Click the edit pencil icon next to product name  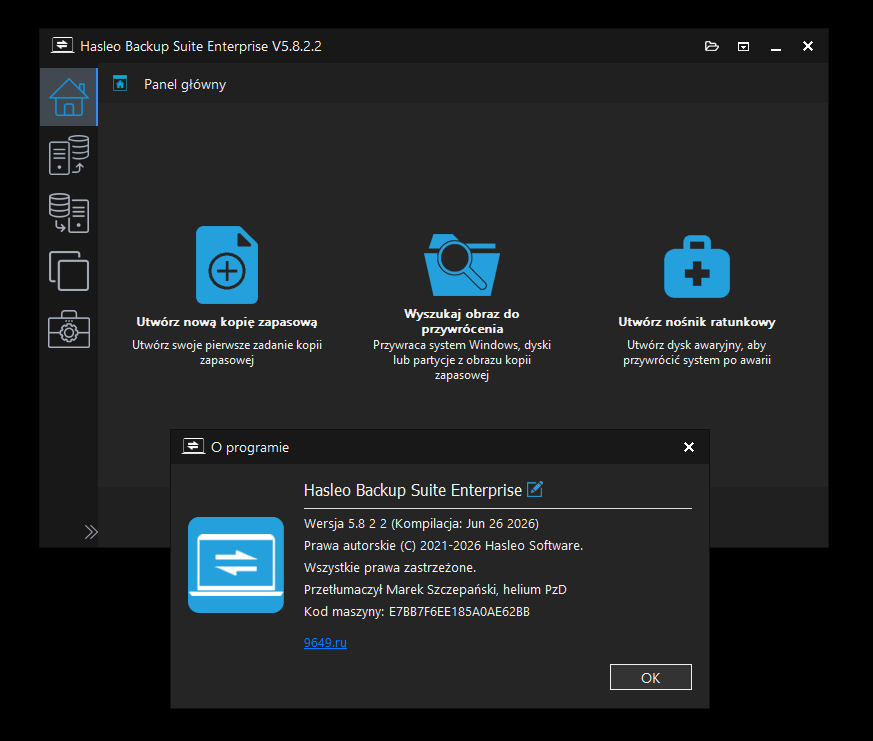click(x=534, y=489)
